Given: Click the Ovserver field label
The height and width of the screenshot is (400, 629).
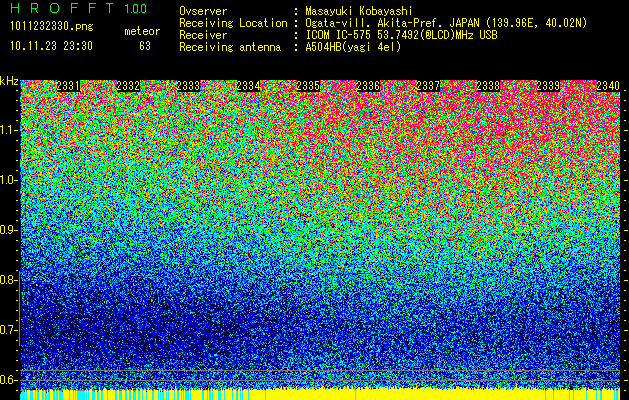Looking at the screenshot, I should [203, 11].
